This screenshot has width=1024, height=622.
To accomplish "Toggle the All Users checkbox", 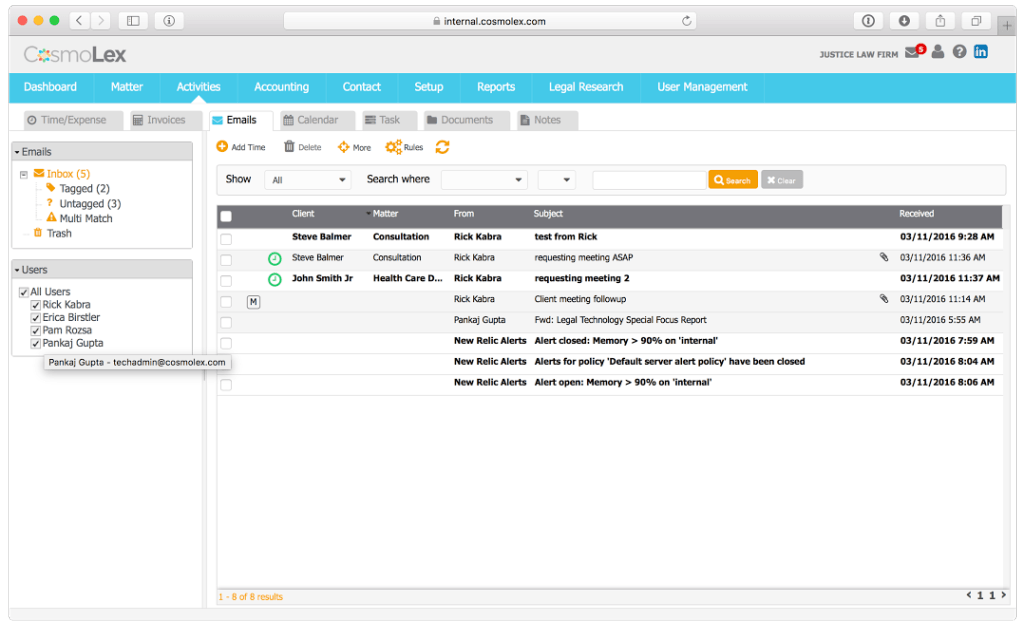I will point(24,292).
